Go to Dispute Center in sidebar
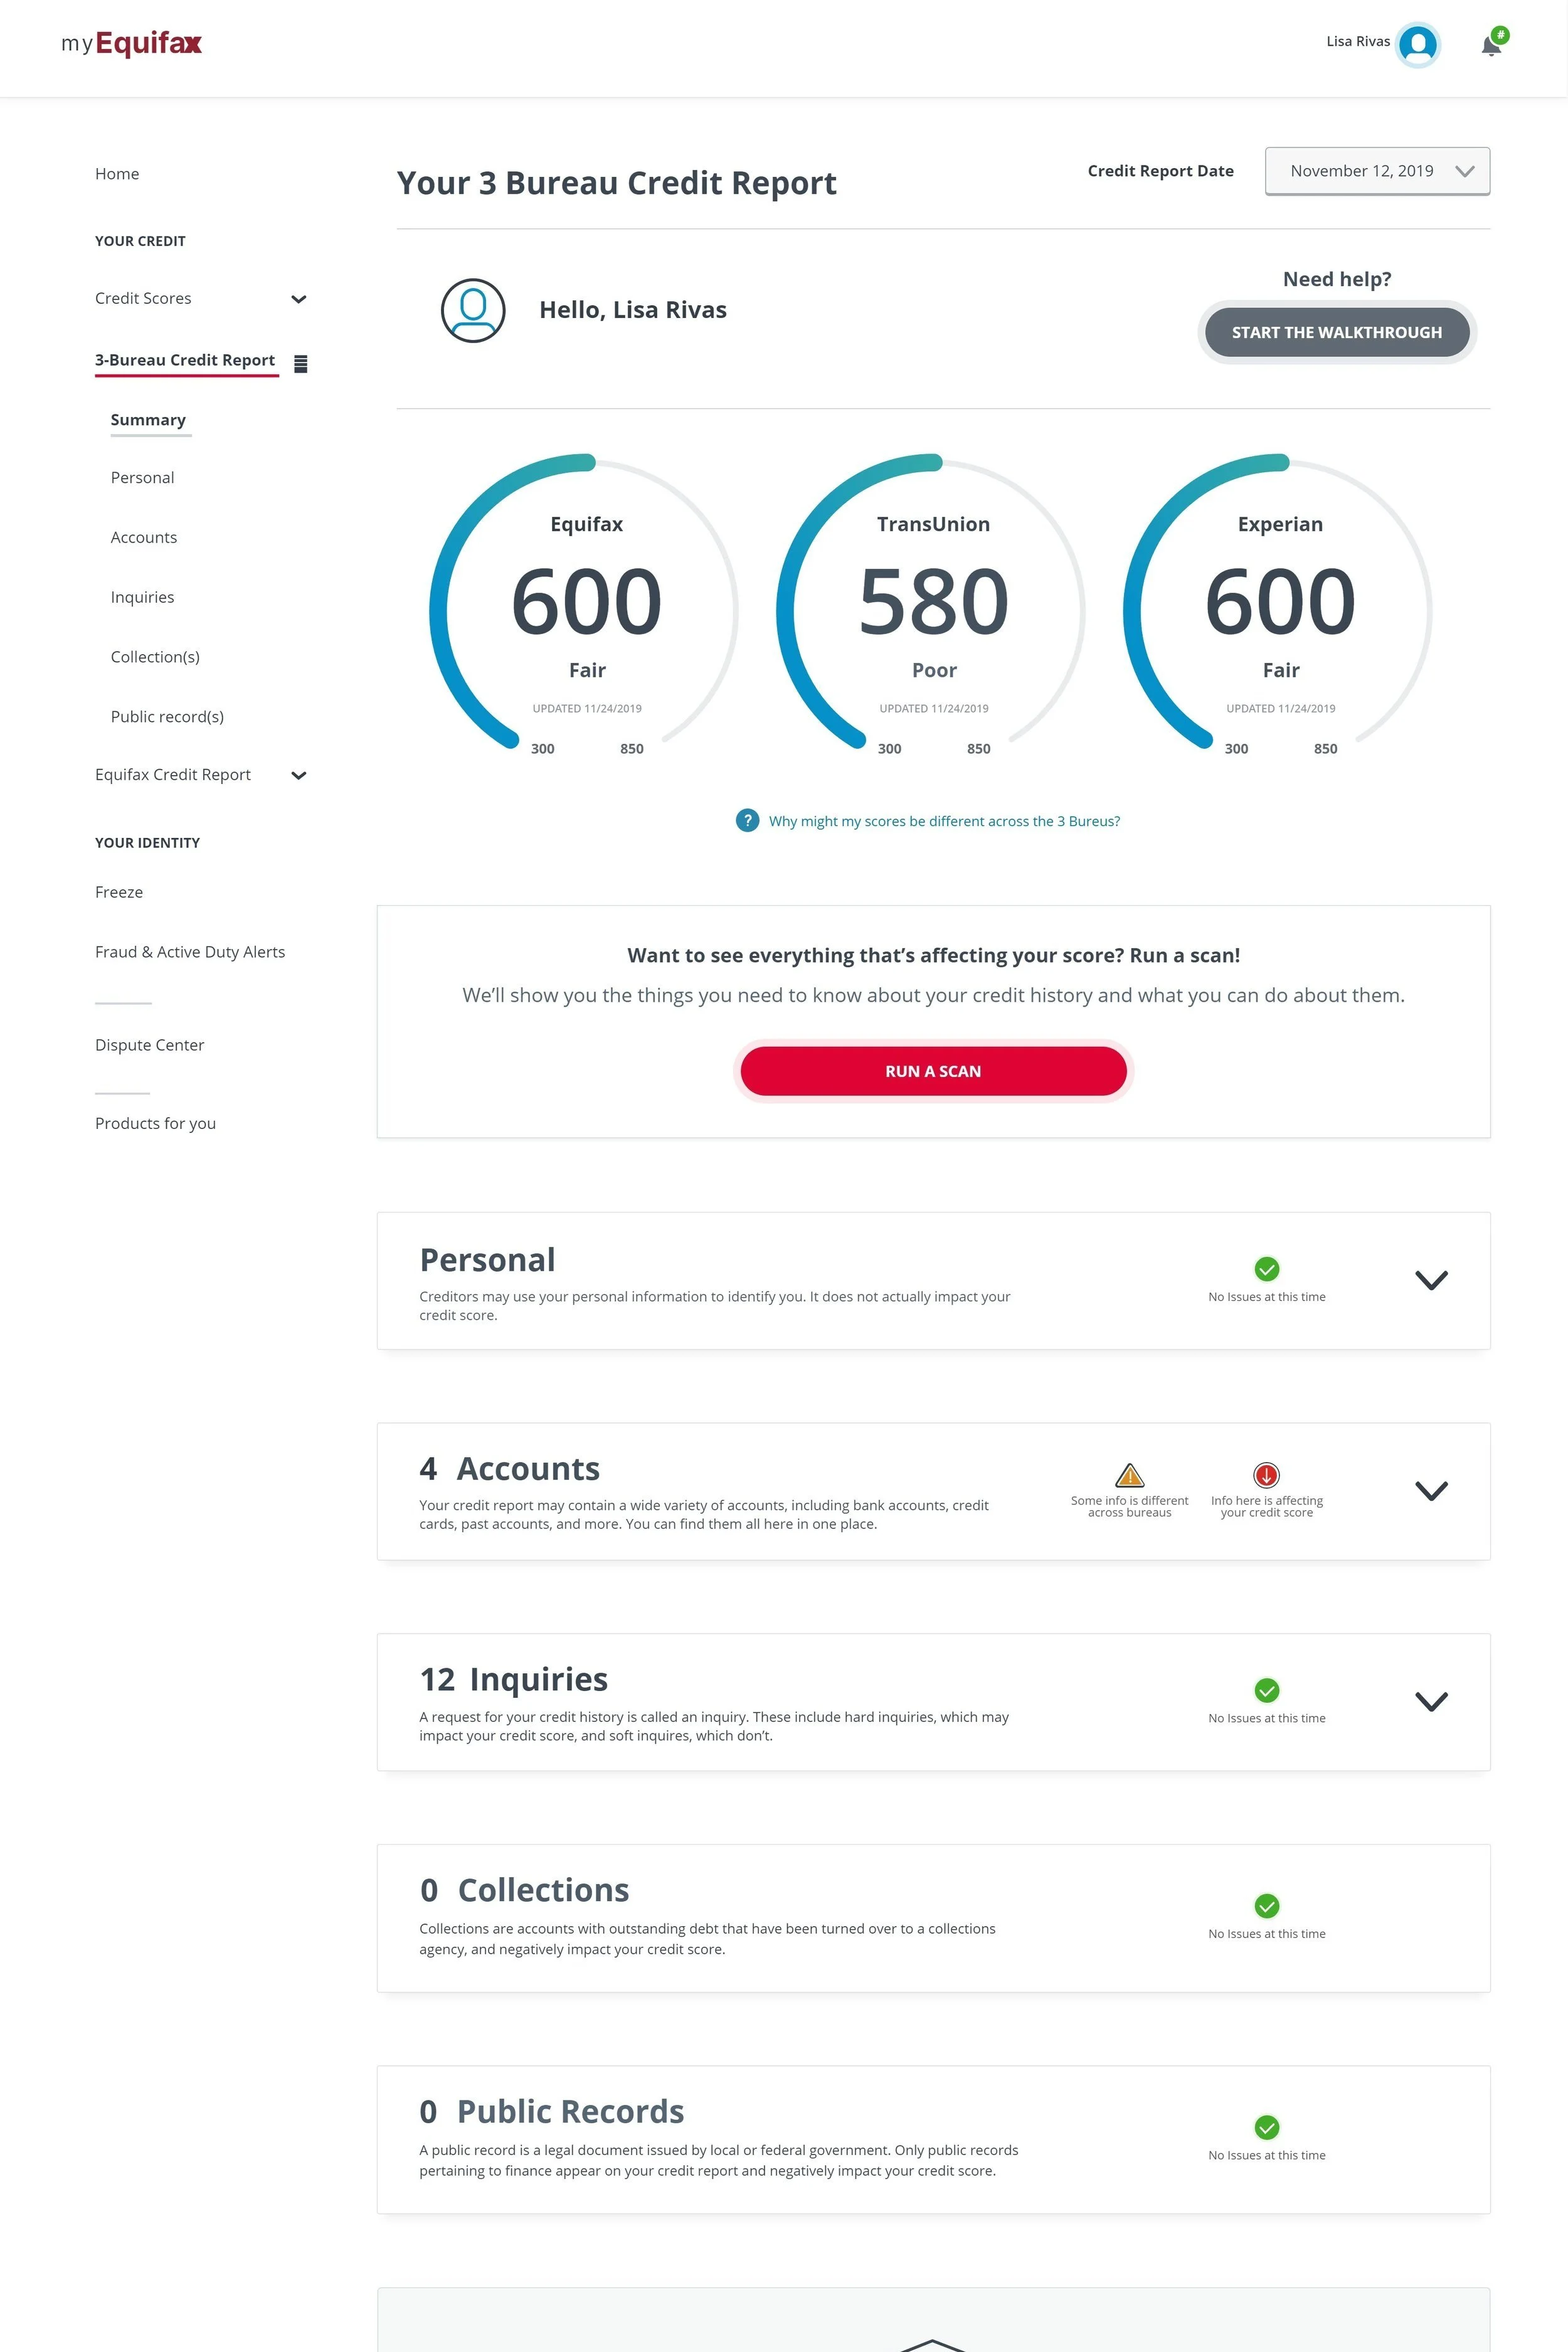This screenshot has width=1568, height=2352. coord(149,1045)
